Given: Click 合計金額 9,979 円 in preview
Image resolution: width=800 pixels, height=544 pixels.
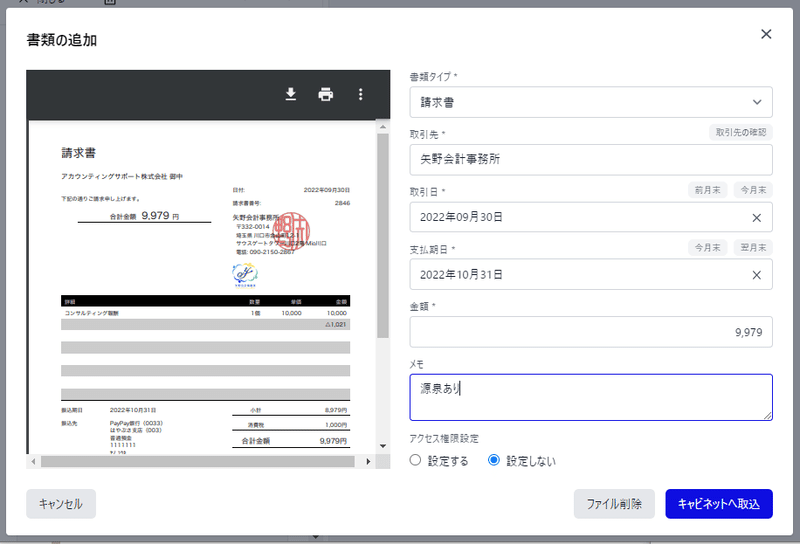Looking at the screenshot, I should point(144,216).
